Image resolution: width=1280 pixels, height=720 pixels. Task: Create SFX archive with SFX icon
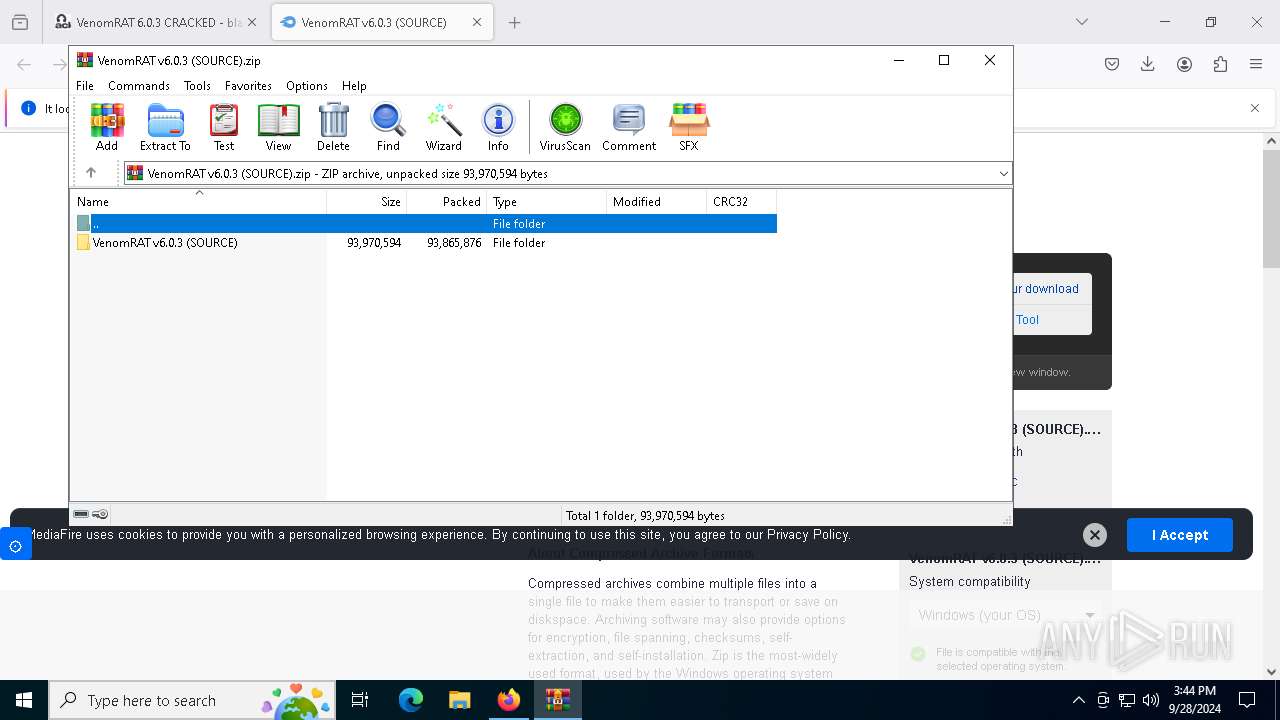689,127
